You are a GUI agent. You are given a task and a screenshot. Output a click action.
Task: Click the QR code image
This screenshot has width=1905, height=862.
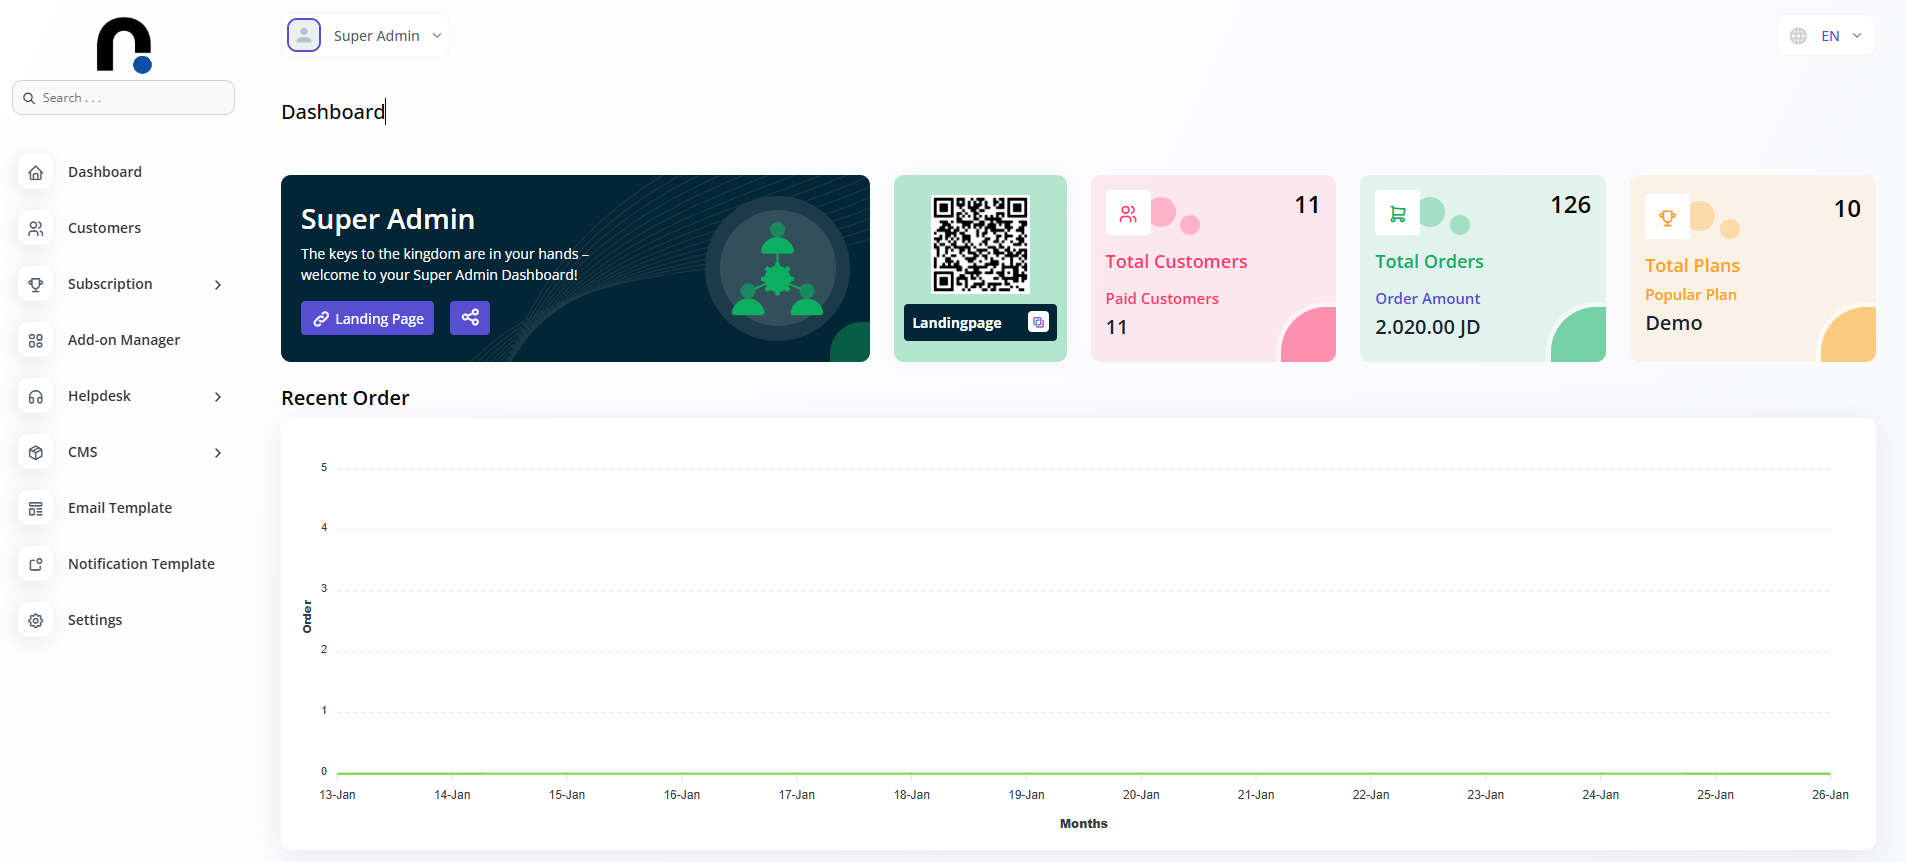[980, 243]
